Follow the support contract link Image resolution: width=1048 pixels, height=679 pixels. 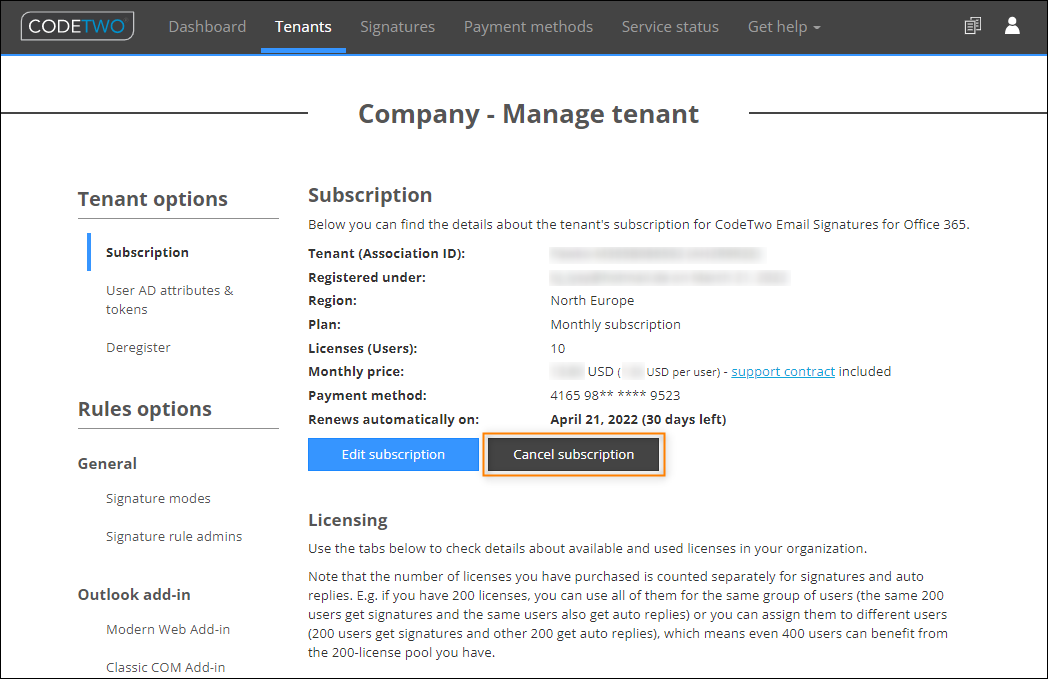point(783,372)
